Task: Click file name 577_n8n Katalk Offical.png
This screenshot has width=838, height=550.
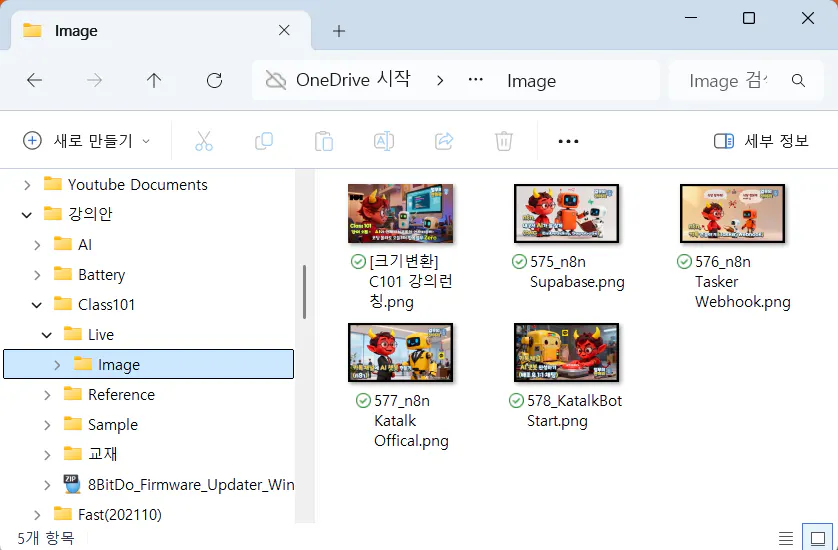Action: (x=411, y=421)
